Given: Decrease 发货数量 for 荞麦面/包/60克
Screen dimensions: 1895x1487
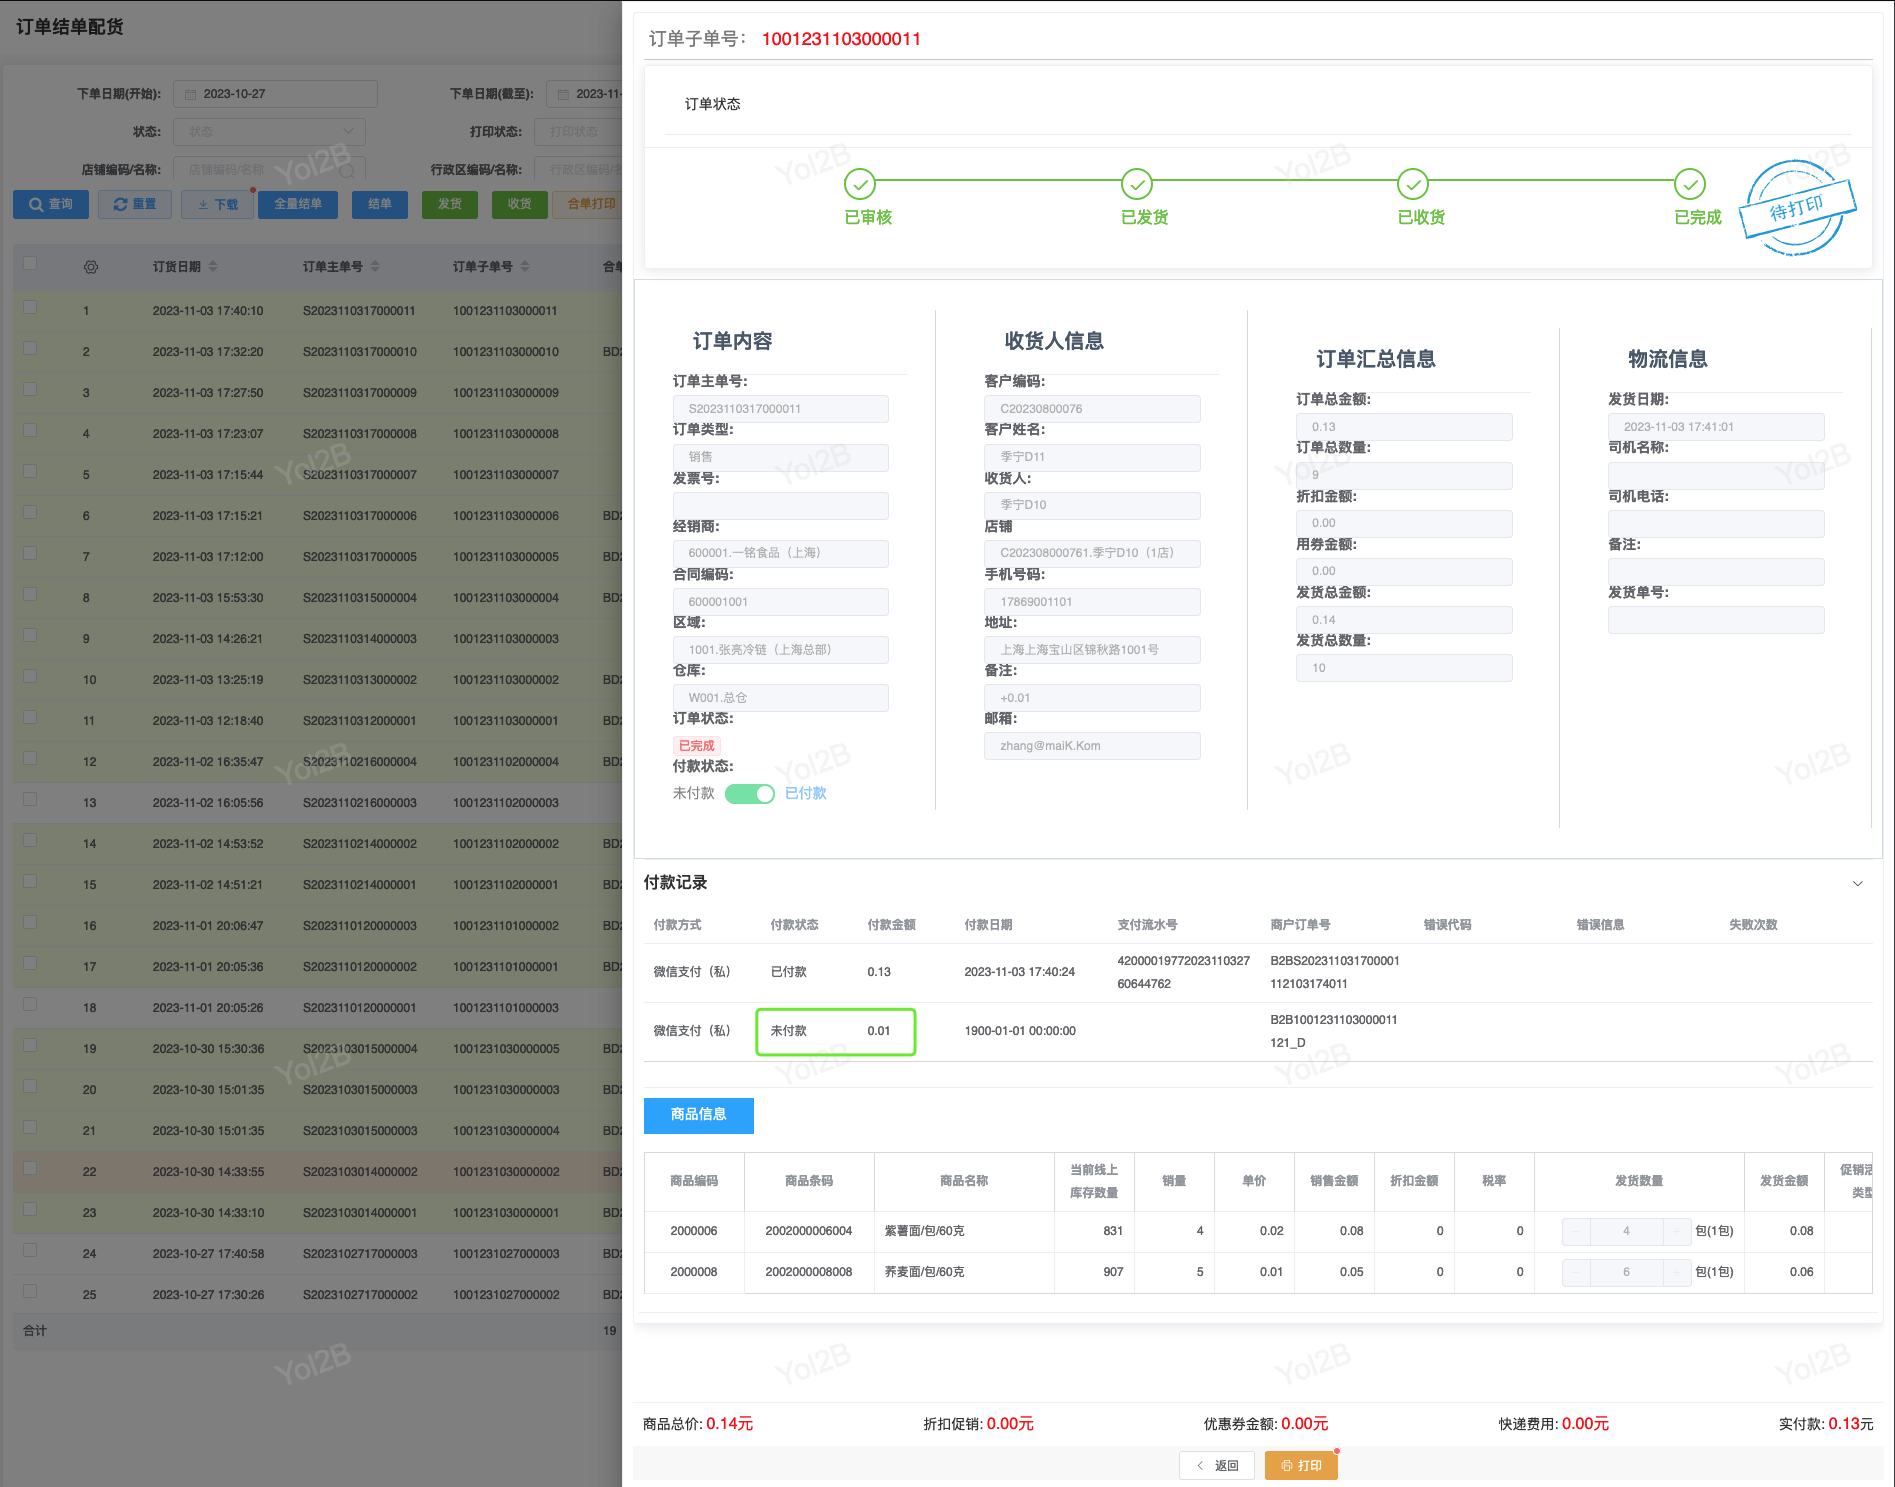Looking at the screenshot, I should 1576,1272.
